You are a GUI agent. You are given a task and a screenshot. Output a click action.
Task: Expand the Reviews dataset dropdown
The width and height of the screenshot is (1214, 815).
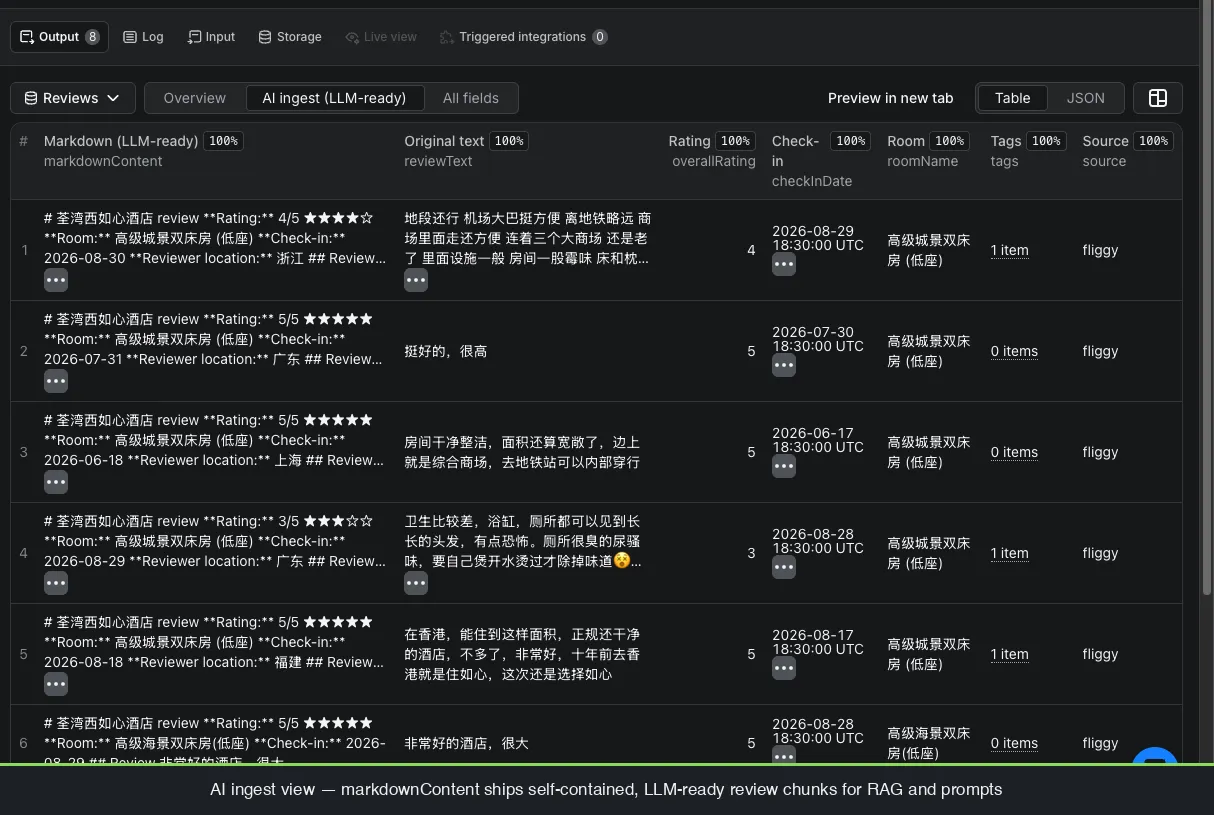(x=72, y=98)
